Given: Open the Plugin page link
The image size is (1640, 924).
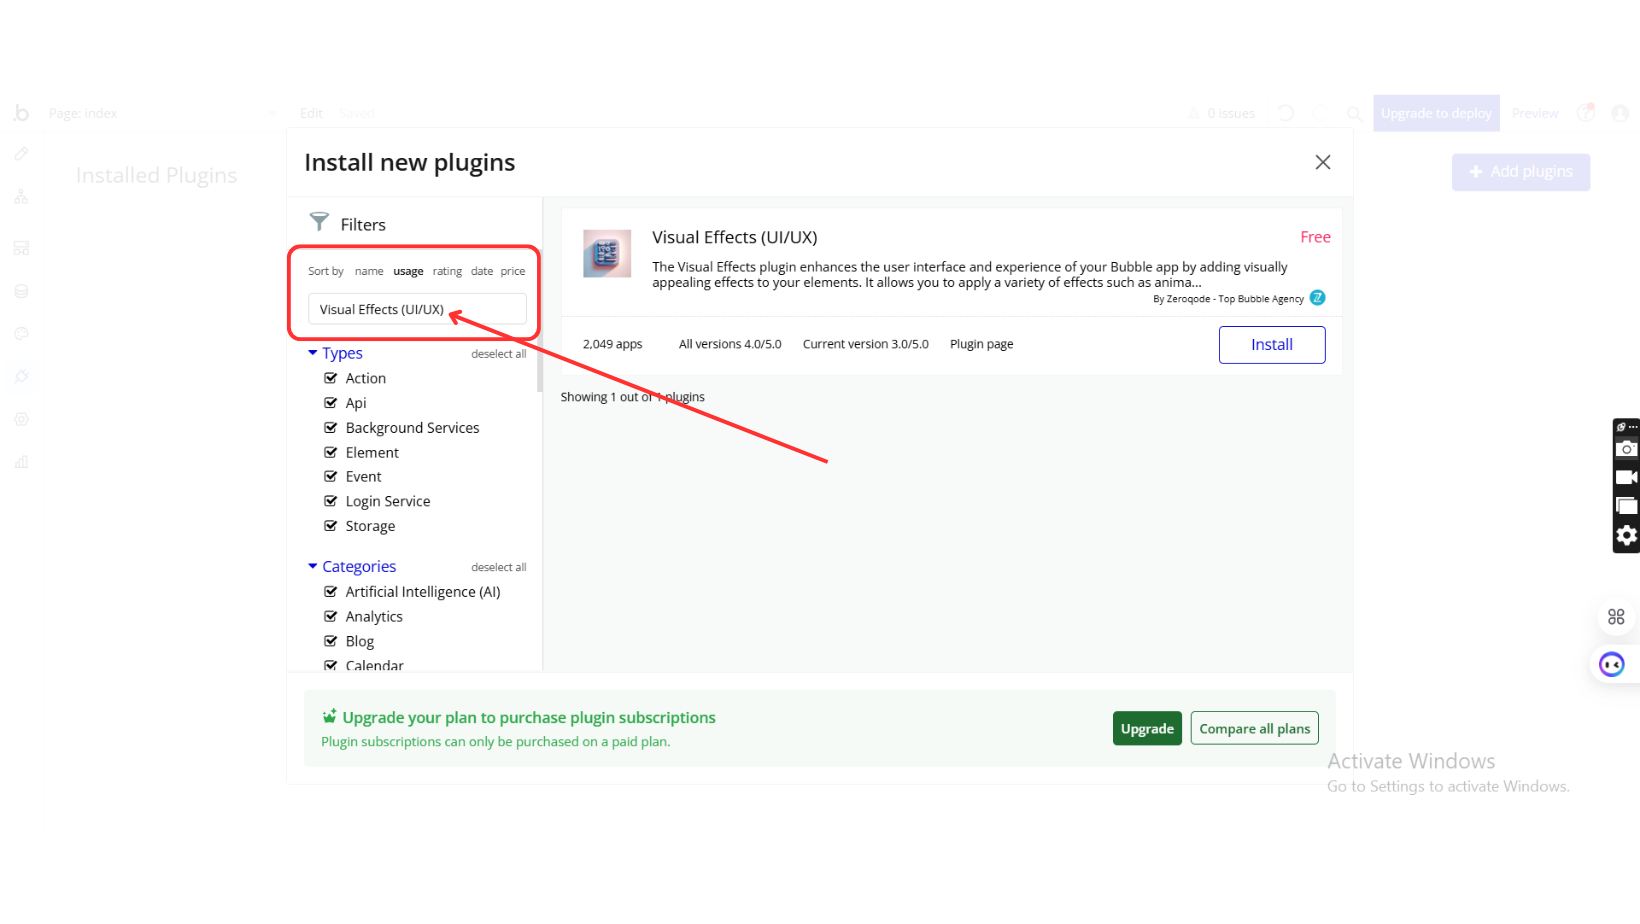Looking at the screenshot, I should [981, 344].
